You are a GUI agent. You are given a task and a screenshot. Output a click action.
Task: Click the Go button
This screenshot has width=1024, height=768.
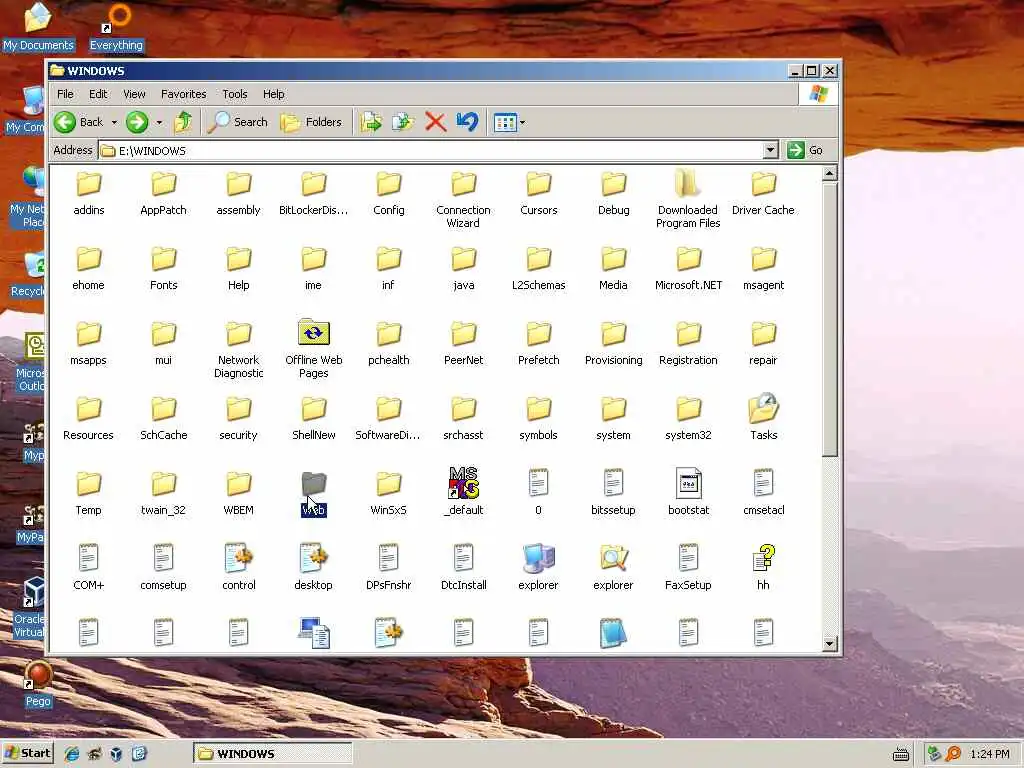(805, 150)
